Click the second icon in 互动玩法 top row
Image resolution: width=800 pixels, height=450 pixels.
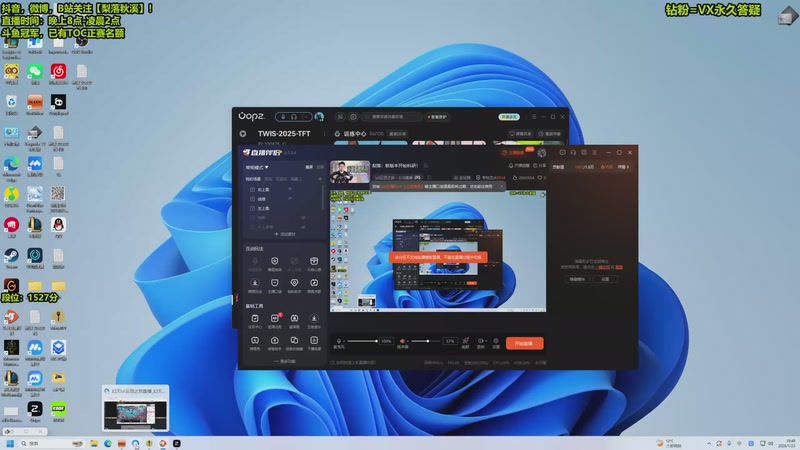coord(274,261)
